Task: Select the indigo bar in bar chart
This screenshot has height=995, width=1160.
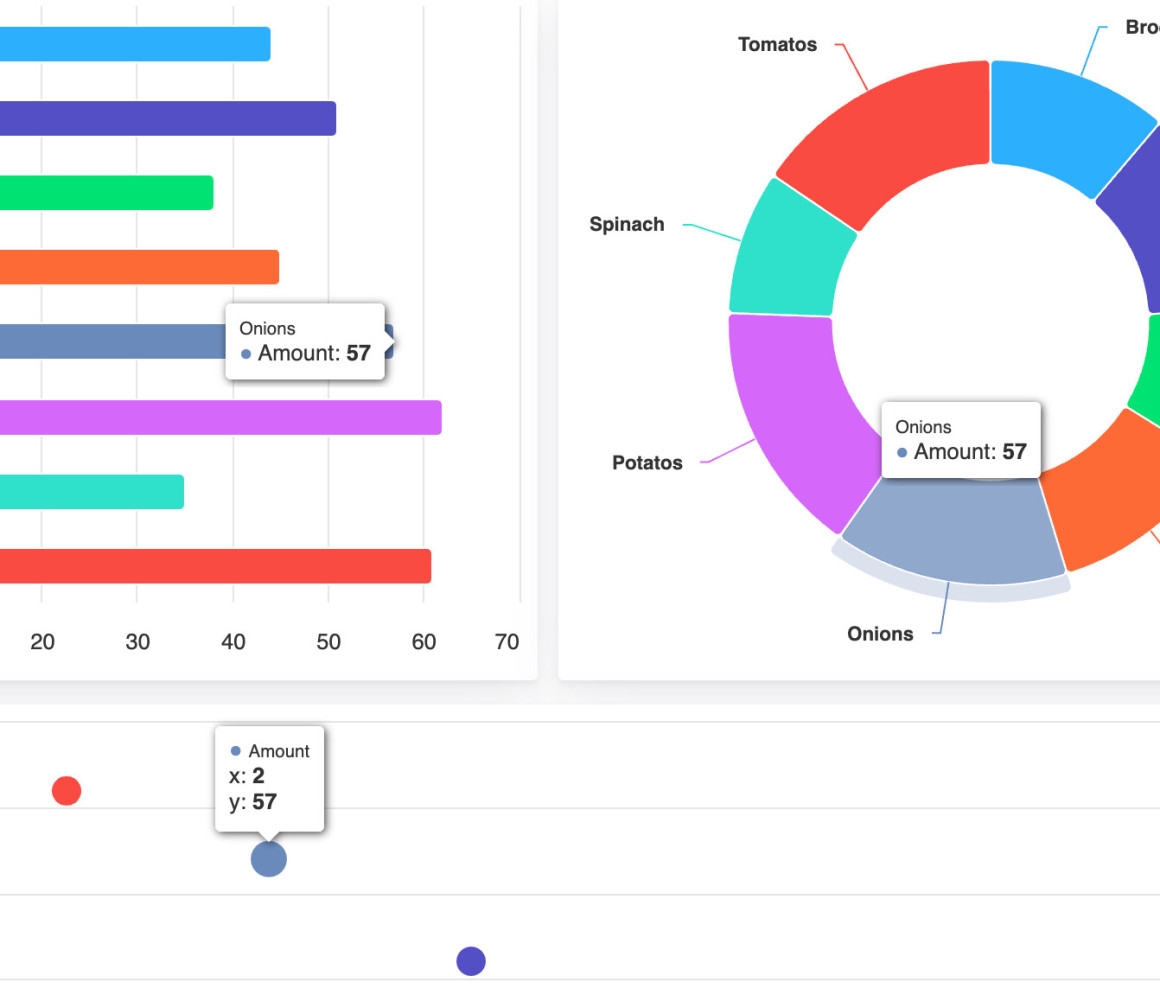Action: pos(168,118)
